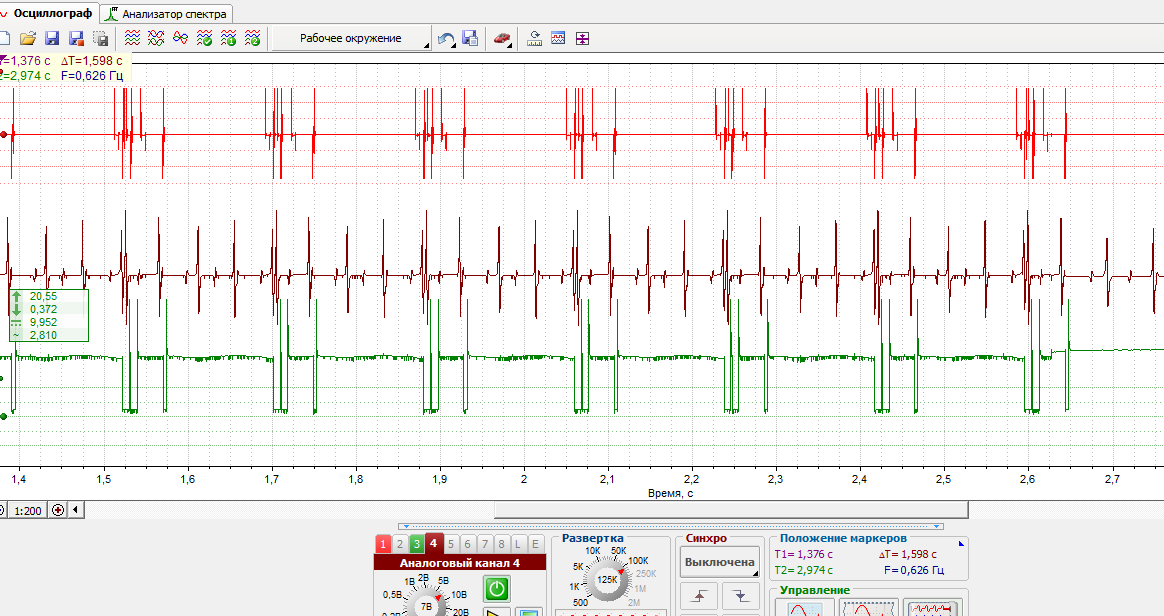Click waveform icon with green number 1
This screenshot has height=616, width=1164.
[229, 38]
